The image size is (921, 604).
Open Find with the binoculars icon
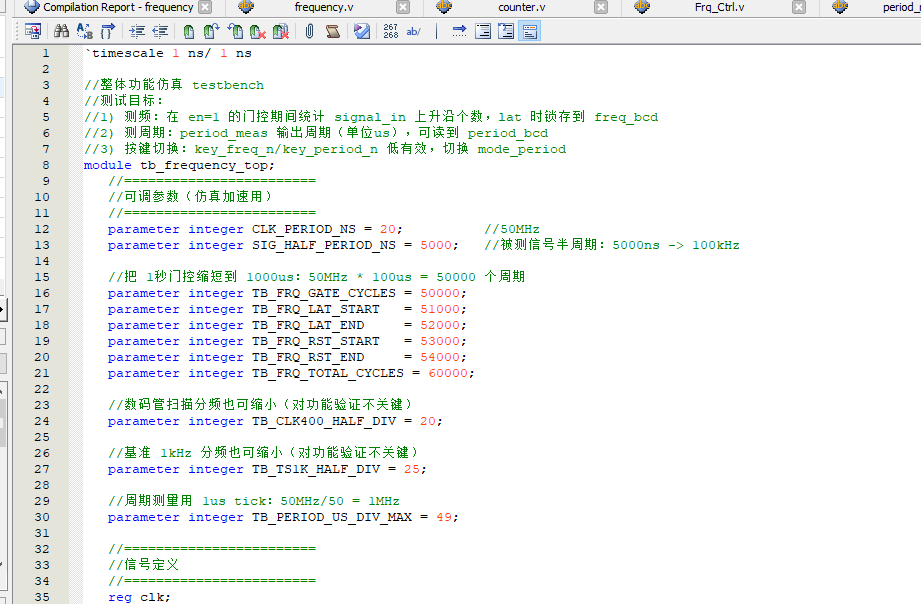click(61, 31)
